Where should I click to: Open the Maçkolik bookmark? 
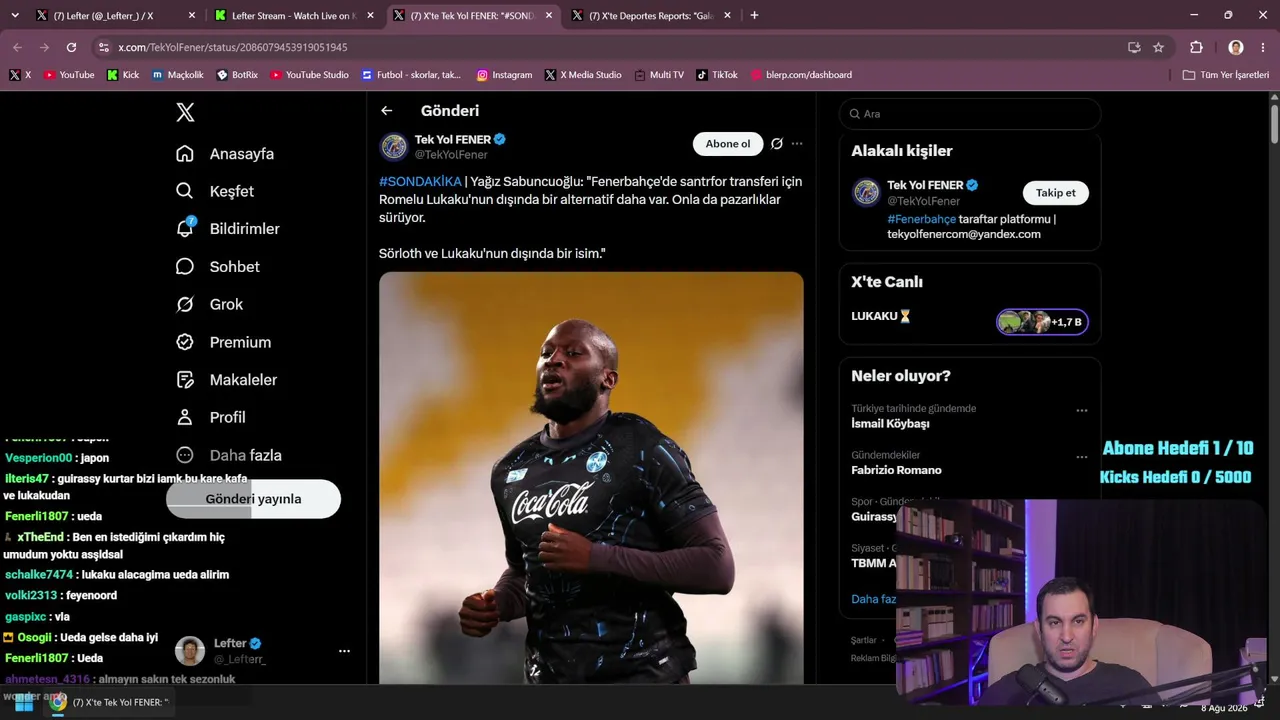(178, 75)
